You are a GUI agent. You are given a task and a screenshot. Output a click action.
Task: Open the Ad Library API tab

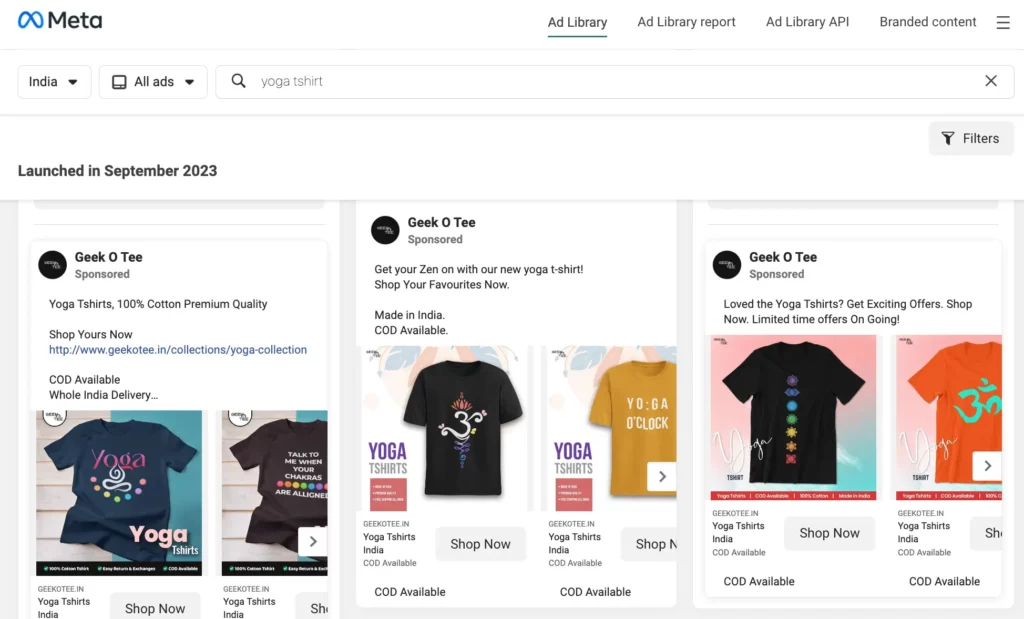tap(807, 22)
